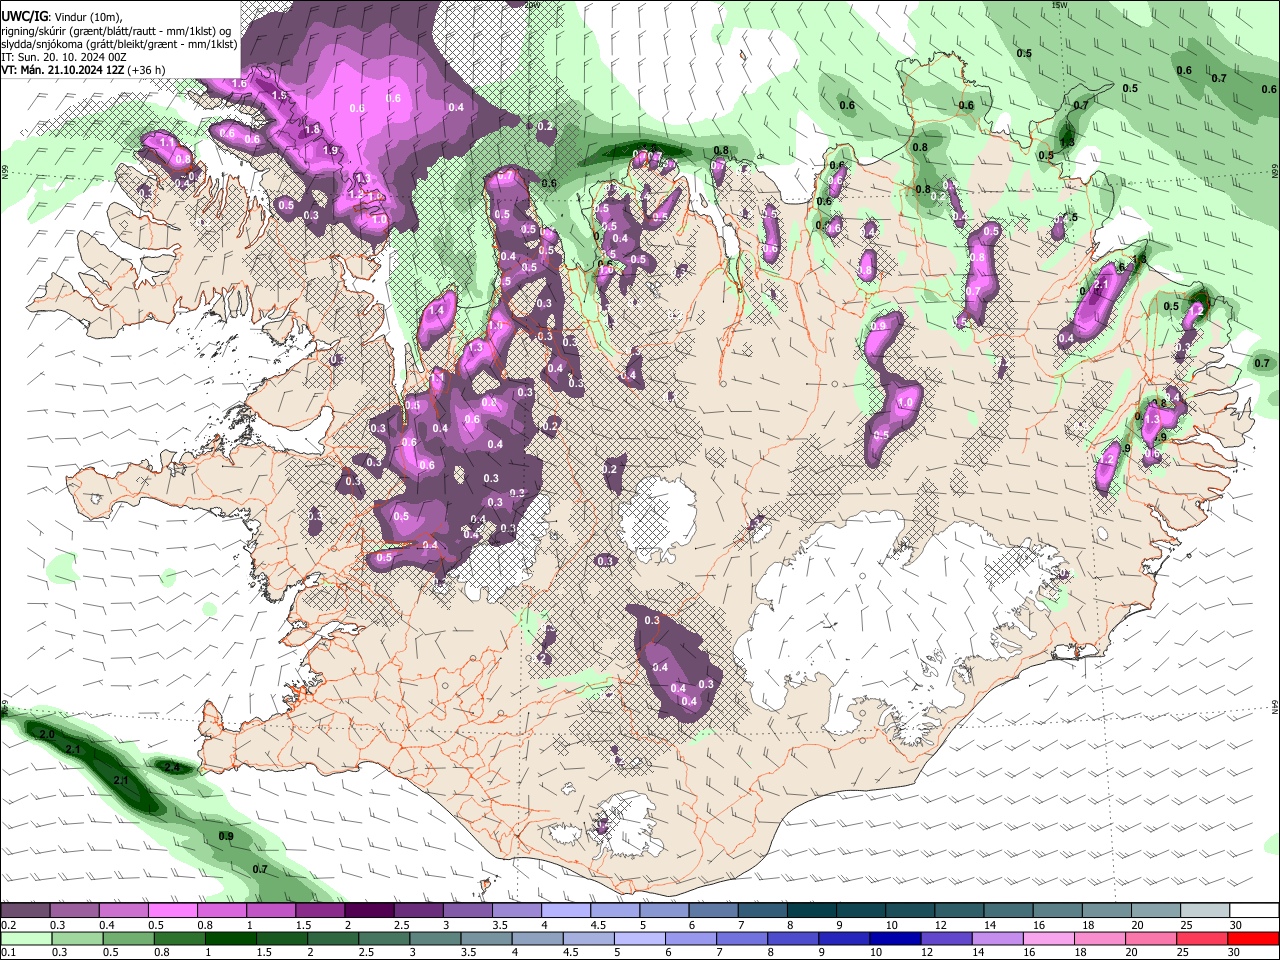Select the 'IT: Sun. 20. 10. 2024 00Z' text
1280x960 pixels.
point(63,57)
